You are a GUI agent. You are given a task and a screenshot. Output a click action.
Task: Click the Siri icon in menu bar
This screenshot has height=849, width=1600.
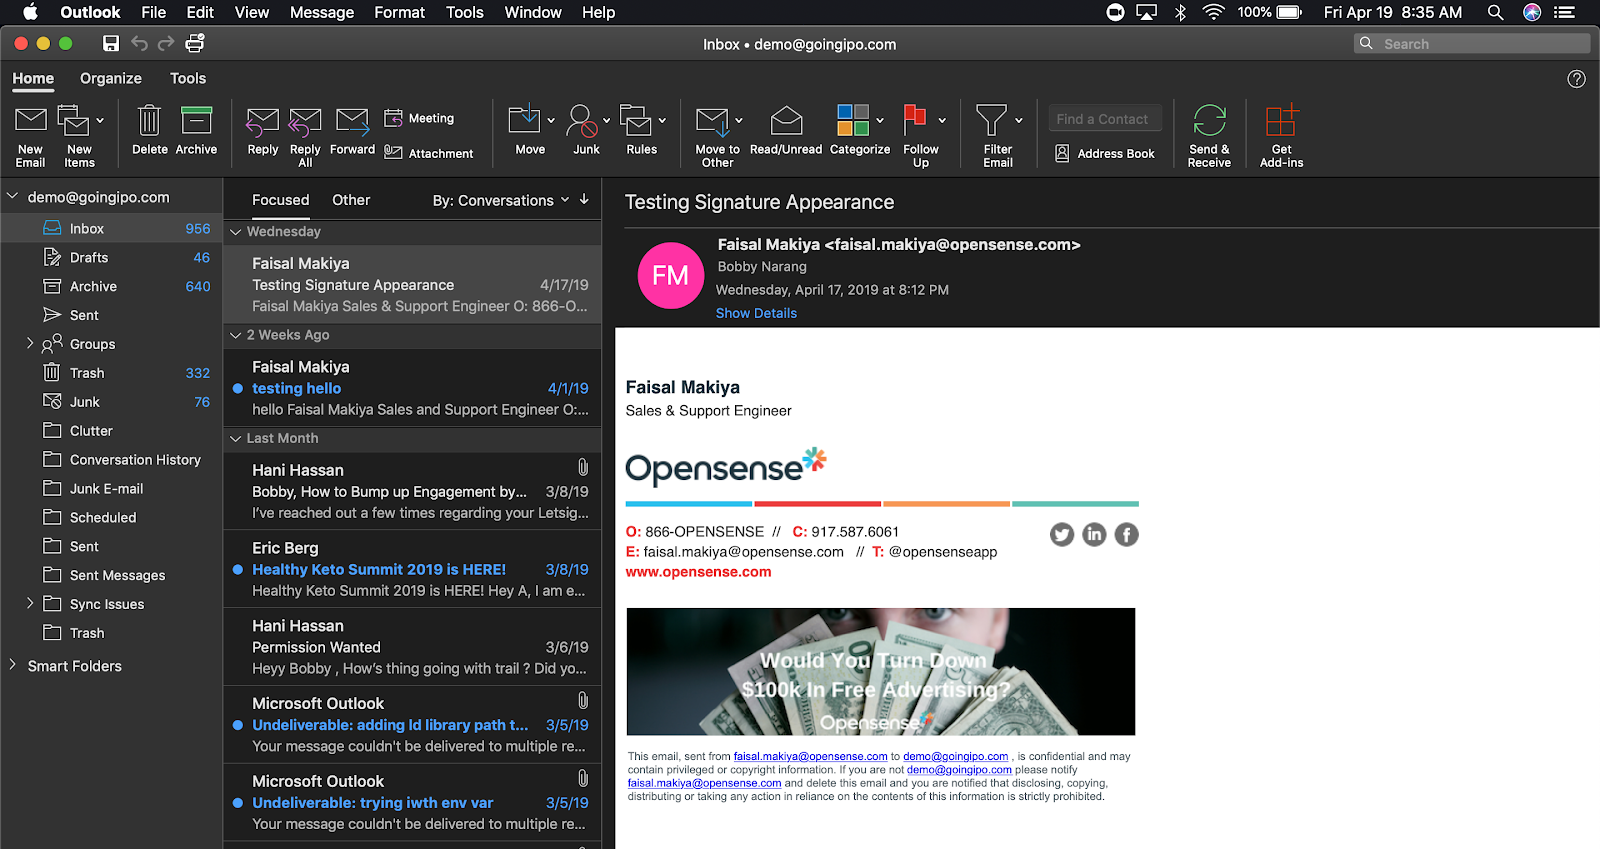(x=1532, y=12)
